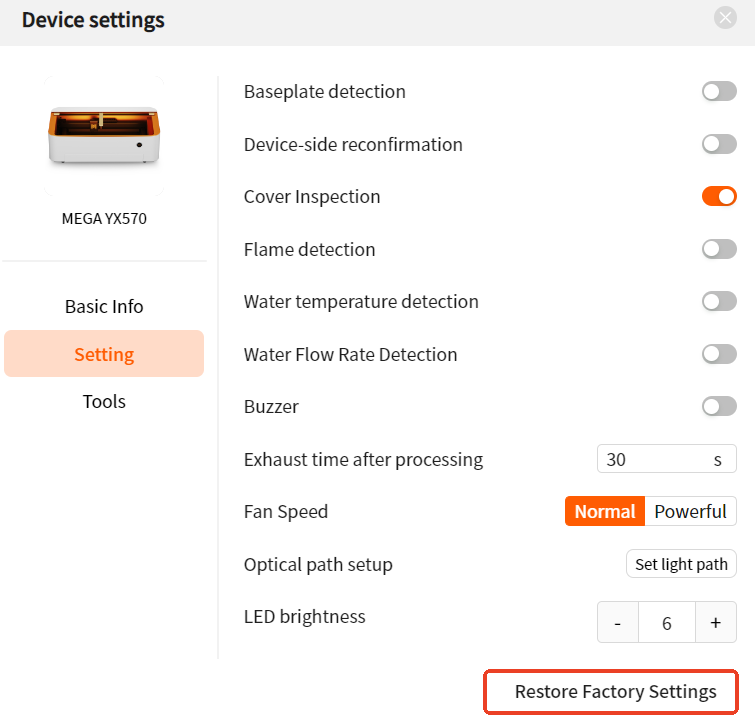The height and width of the screenshot is (717, 755).
Task: Close the Device settings dialog
Action: click(725, 18)
